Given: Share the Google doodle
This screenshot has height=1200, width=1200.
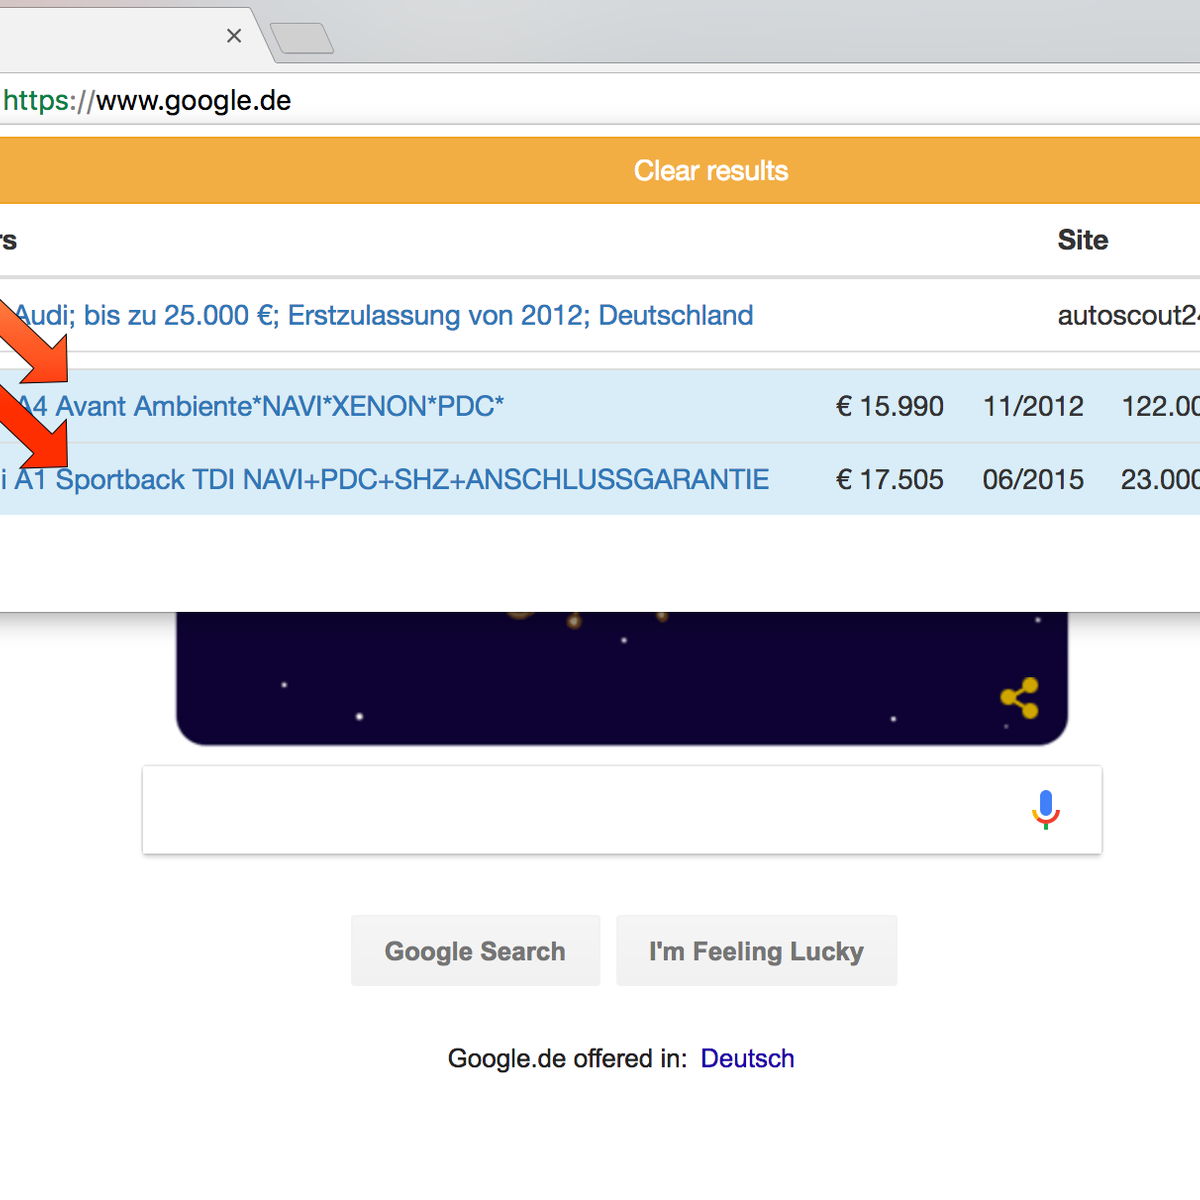Looking at the screenshot, I should (1020, 698).
